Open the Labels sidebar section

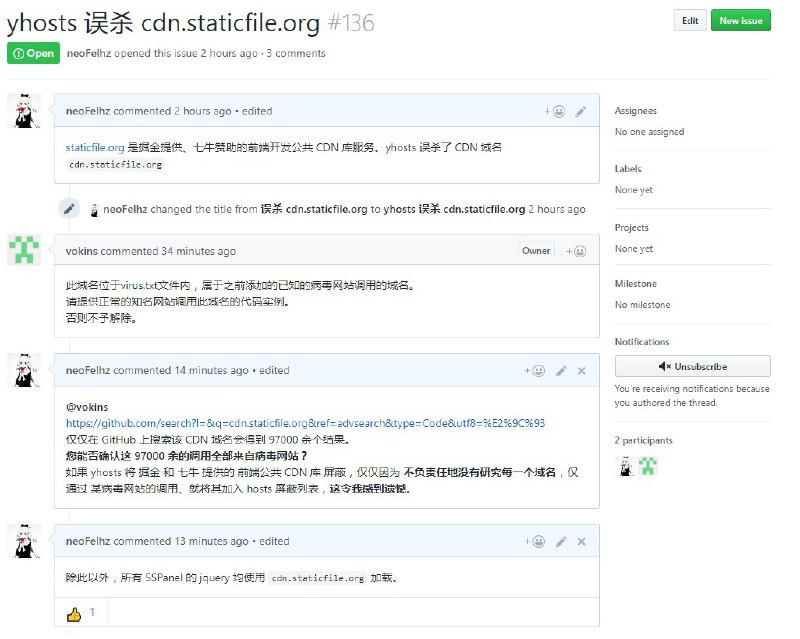[x=628, y=169]
